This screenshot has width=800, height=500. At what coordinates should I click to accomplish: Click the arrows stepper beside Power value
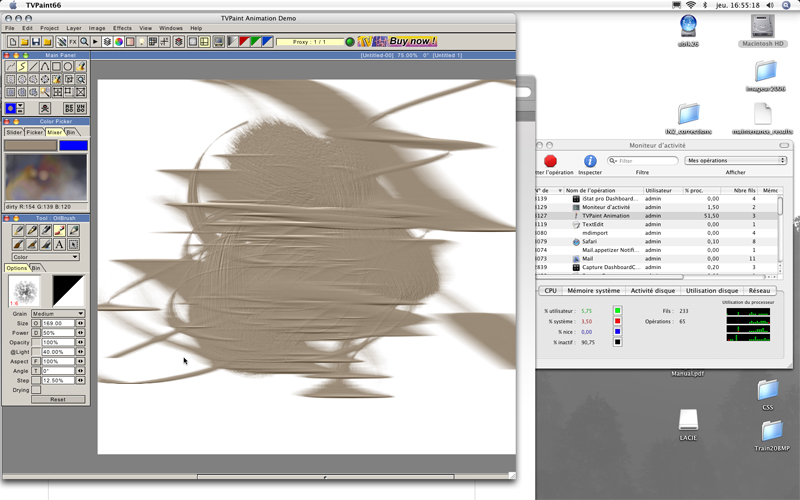pyautogui.click(x=81, y=333)
